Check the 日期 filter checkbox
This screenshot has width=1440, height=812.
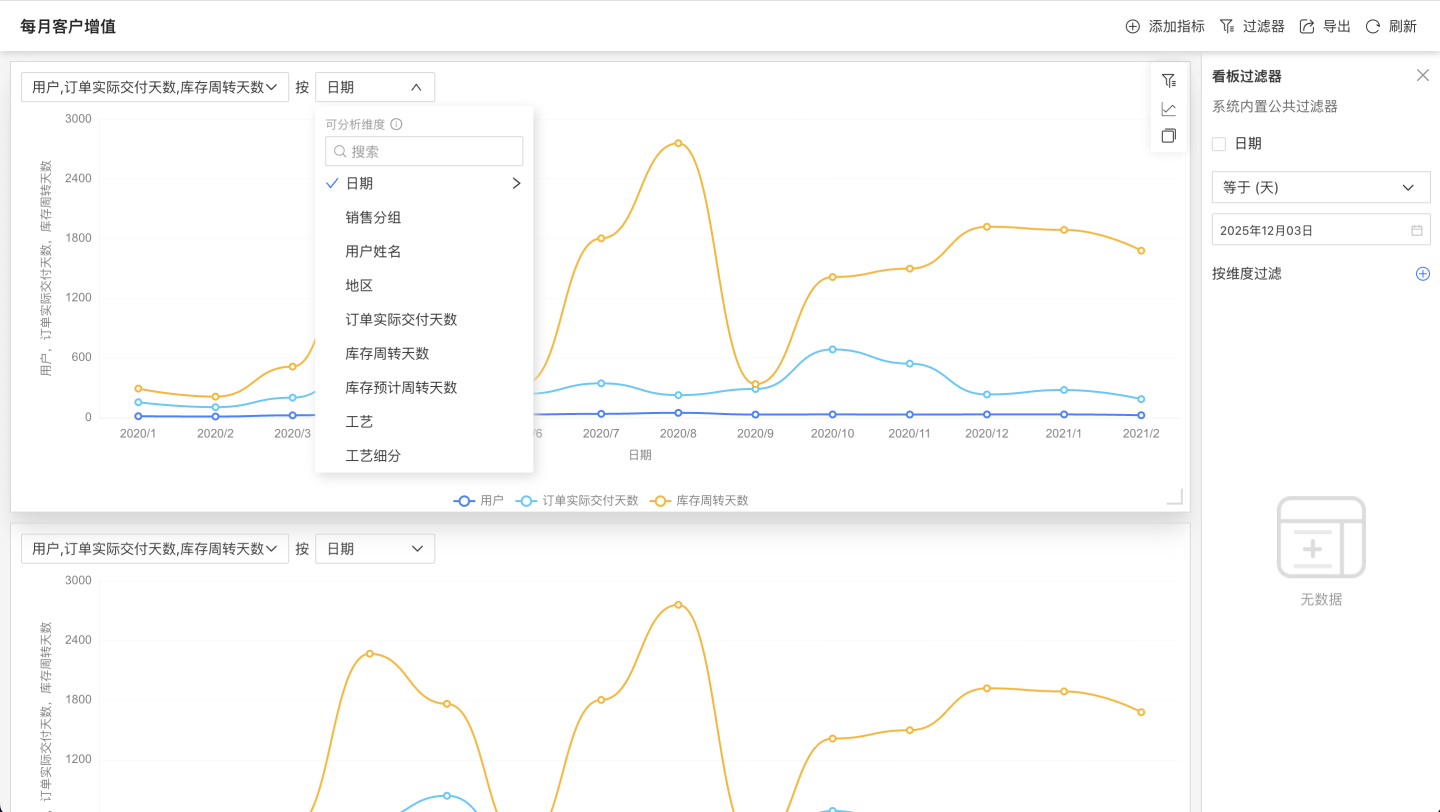pos(1219,144)
